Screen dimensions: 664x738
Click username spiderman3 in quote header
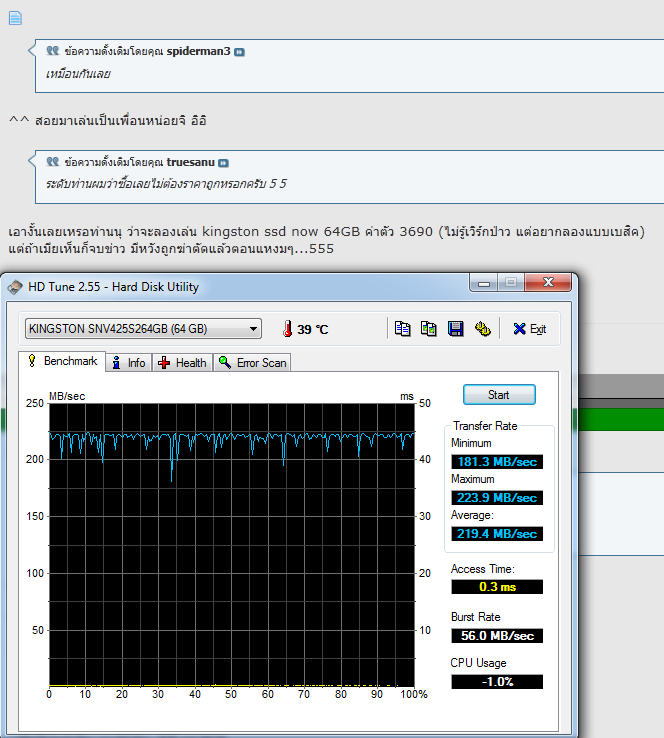coord(199,51)
